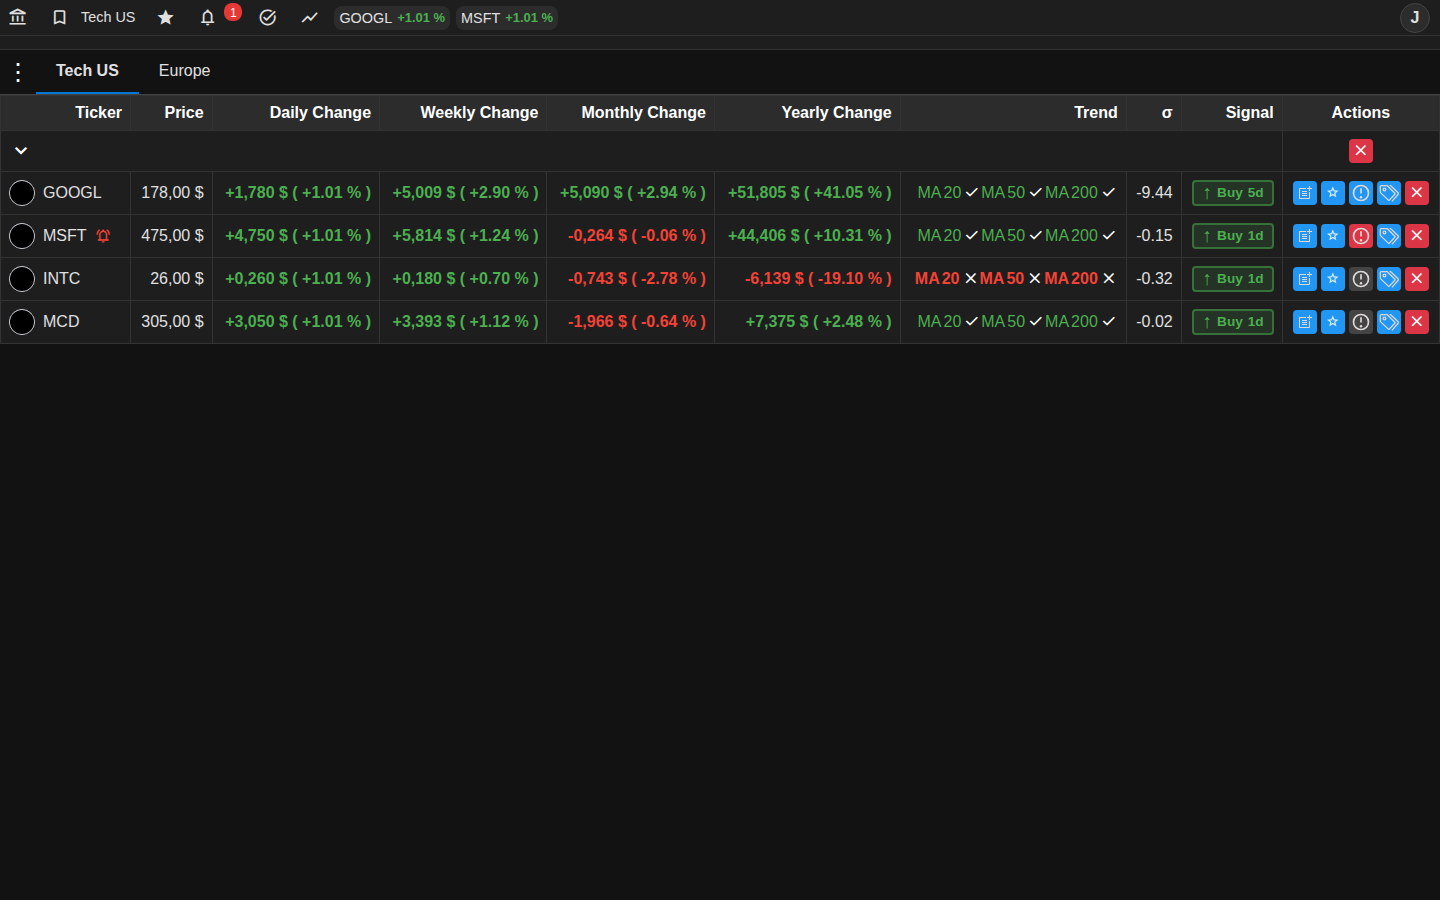Remove MCD row with red X
Image resolution: width=1440 pixels, height=900 pixels.
click(x=1417, y=322)
